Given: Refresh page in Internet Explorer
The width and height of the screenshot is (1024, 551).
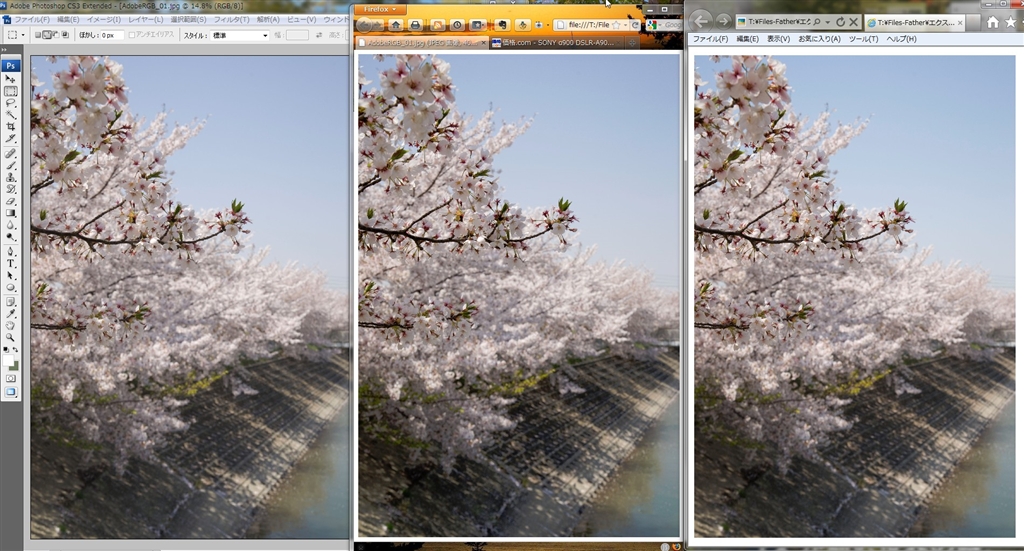Looking at the screenshot, I should click(840, 22).
